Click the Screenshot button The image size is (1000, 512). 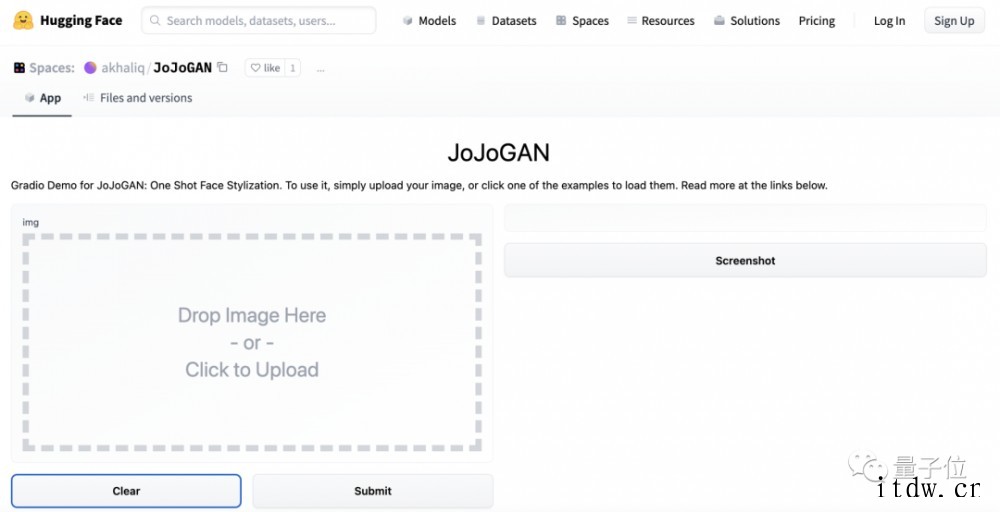745,260
